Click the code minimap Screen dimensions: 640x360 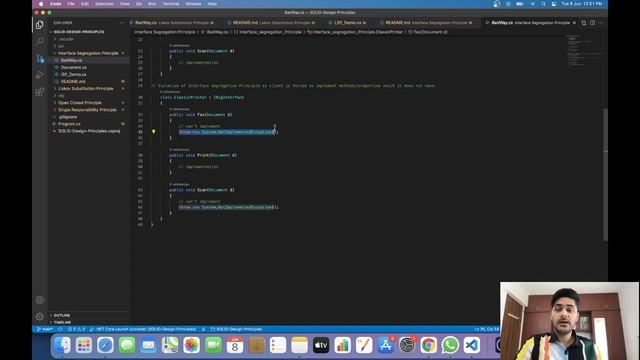point(584,51)
